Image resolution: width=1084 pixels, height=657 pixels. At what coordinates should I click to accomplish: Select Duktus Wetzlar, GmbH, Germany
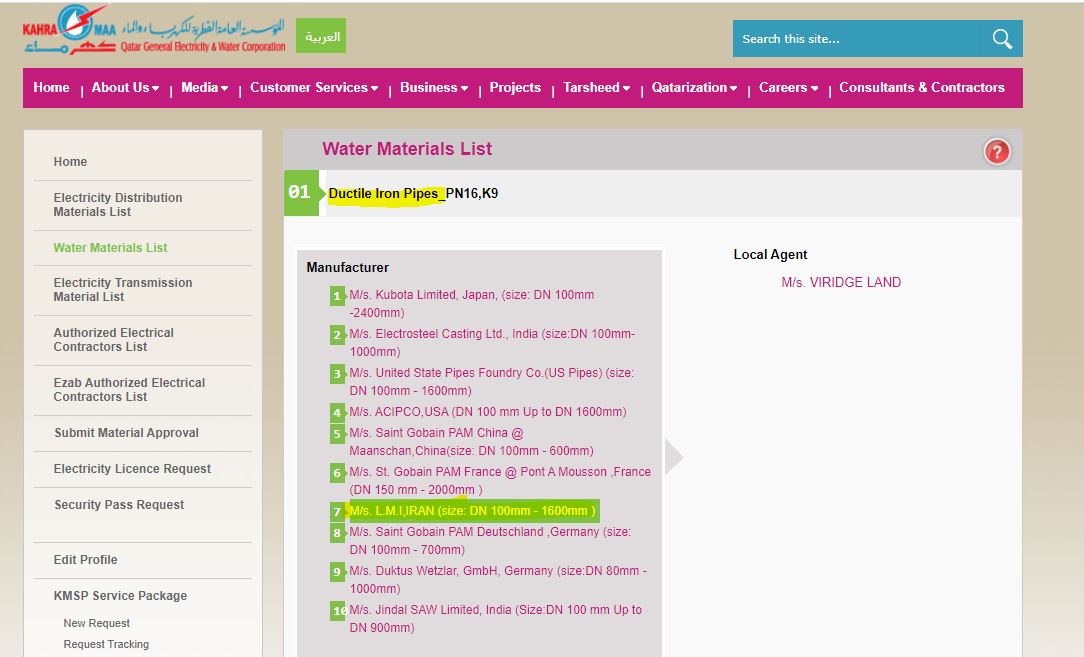point(498,580)
